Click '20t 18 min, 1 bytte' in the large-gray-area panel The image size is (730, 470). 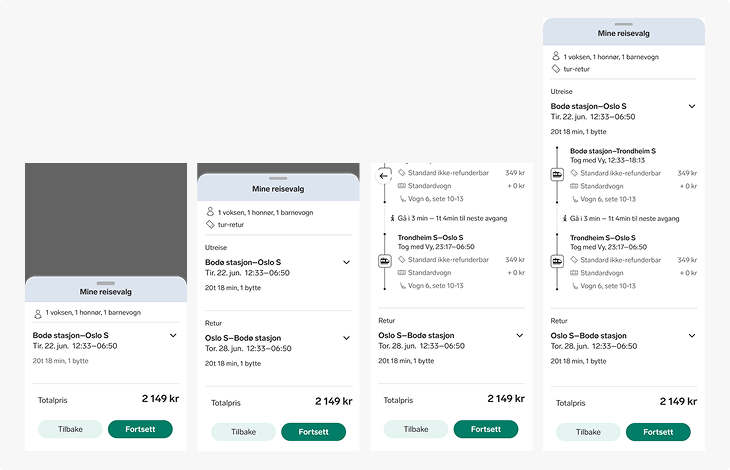(x=61, y=361)
